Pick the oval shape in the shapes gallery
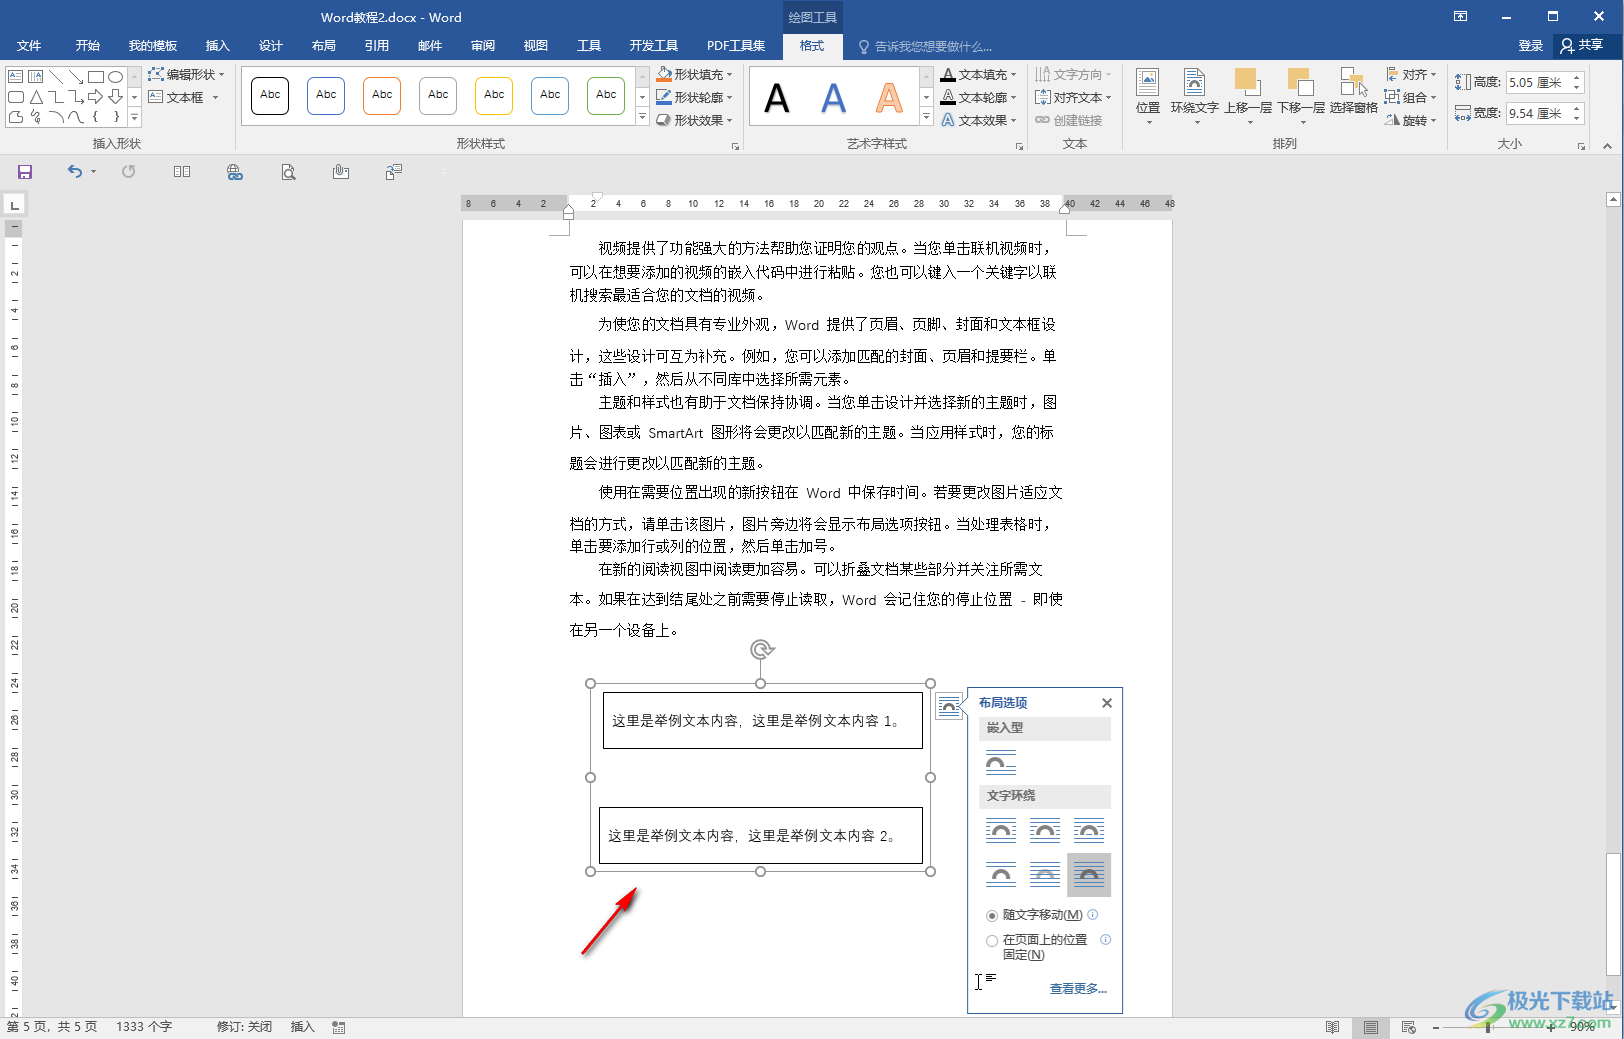 116,77
